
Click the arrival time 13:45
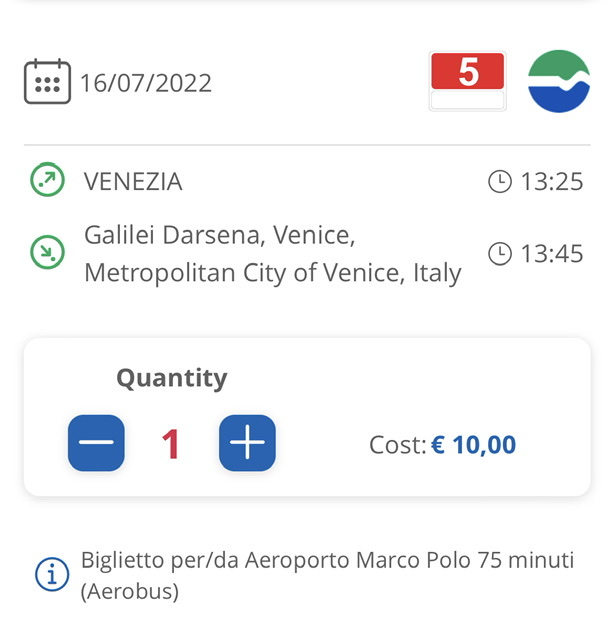click(x=552, y=253)
